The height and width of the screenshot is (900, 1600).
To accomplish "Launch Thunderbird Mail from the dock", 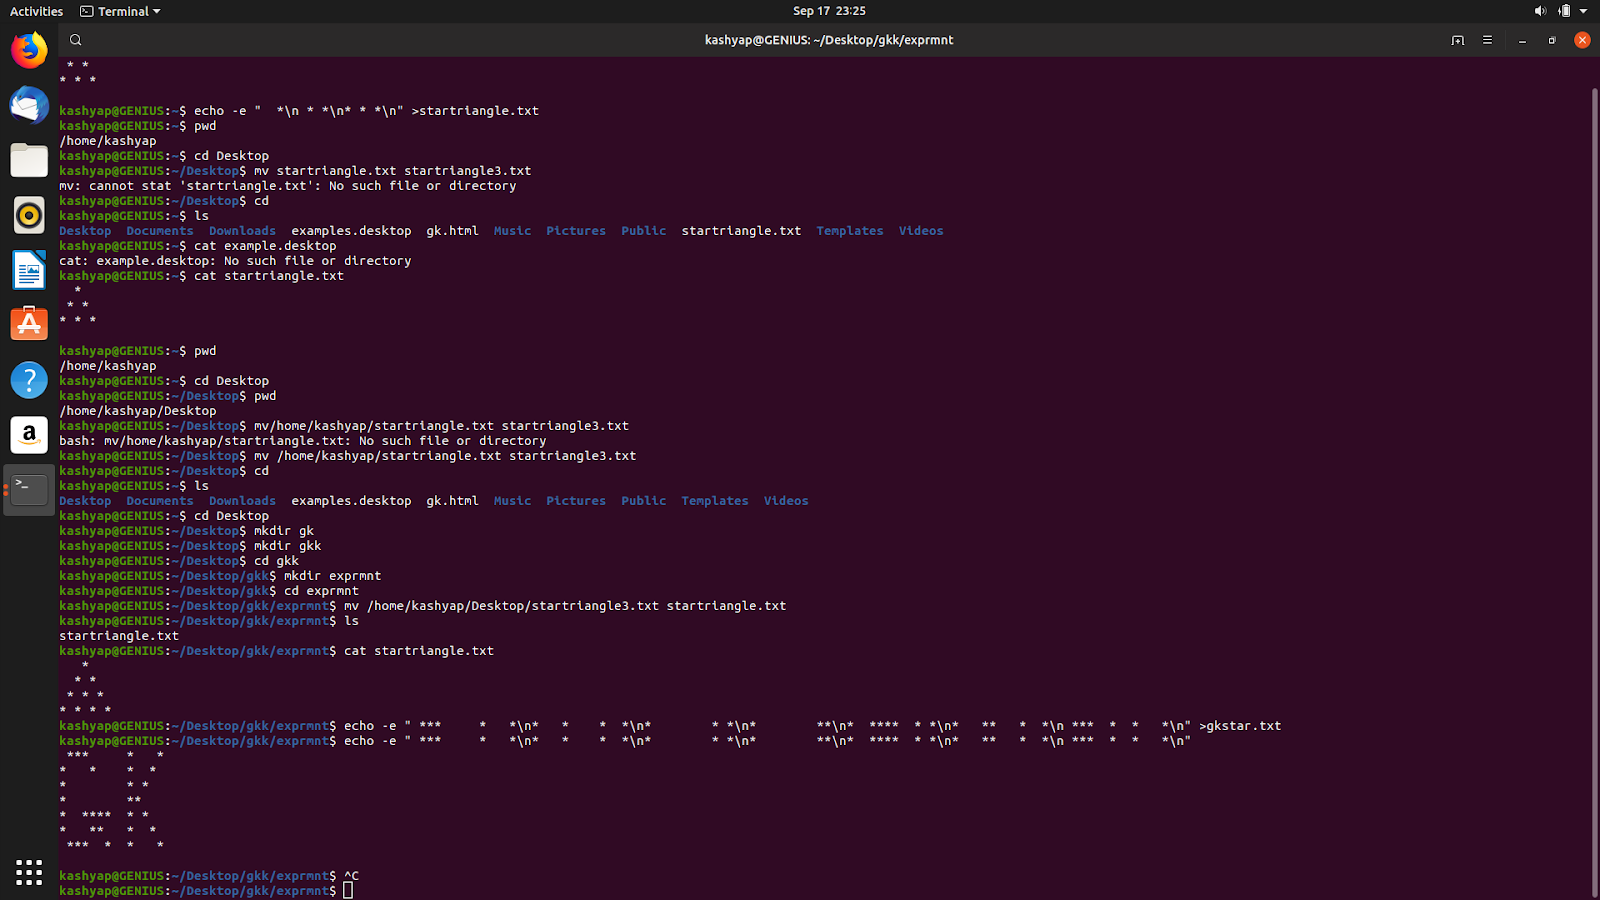I will coord(29,105).
